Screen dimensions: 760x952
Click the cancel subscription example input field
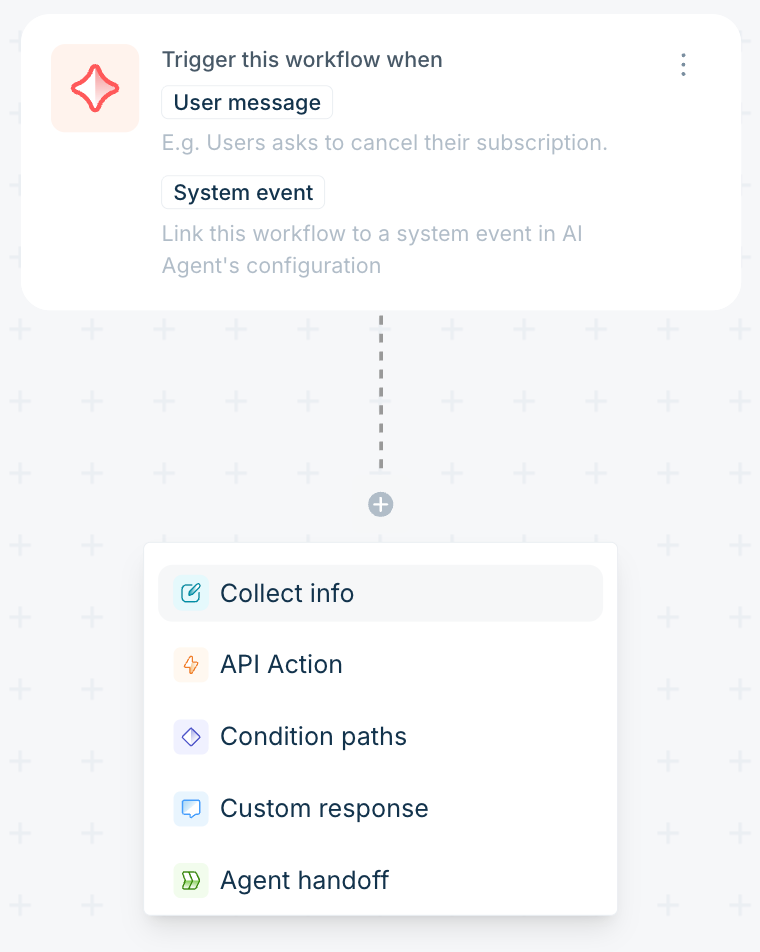coord(384,143)
